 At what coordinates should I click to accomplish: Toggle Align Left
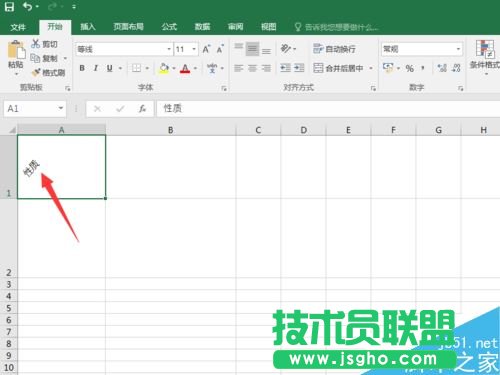239,68
